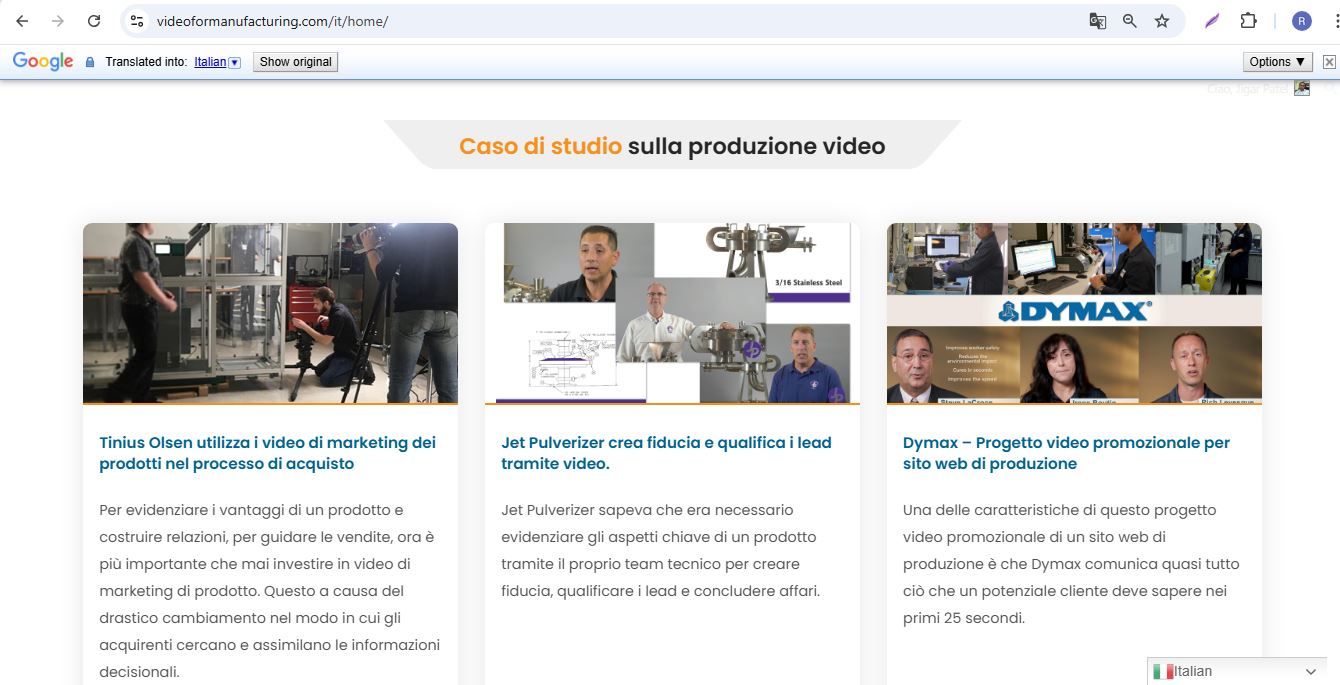
Task: Click the 'Translated into:' label
Action: [146, 62]
